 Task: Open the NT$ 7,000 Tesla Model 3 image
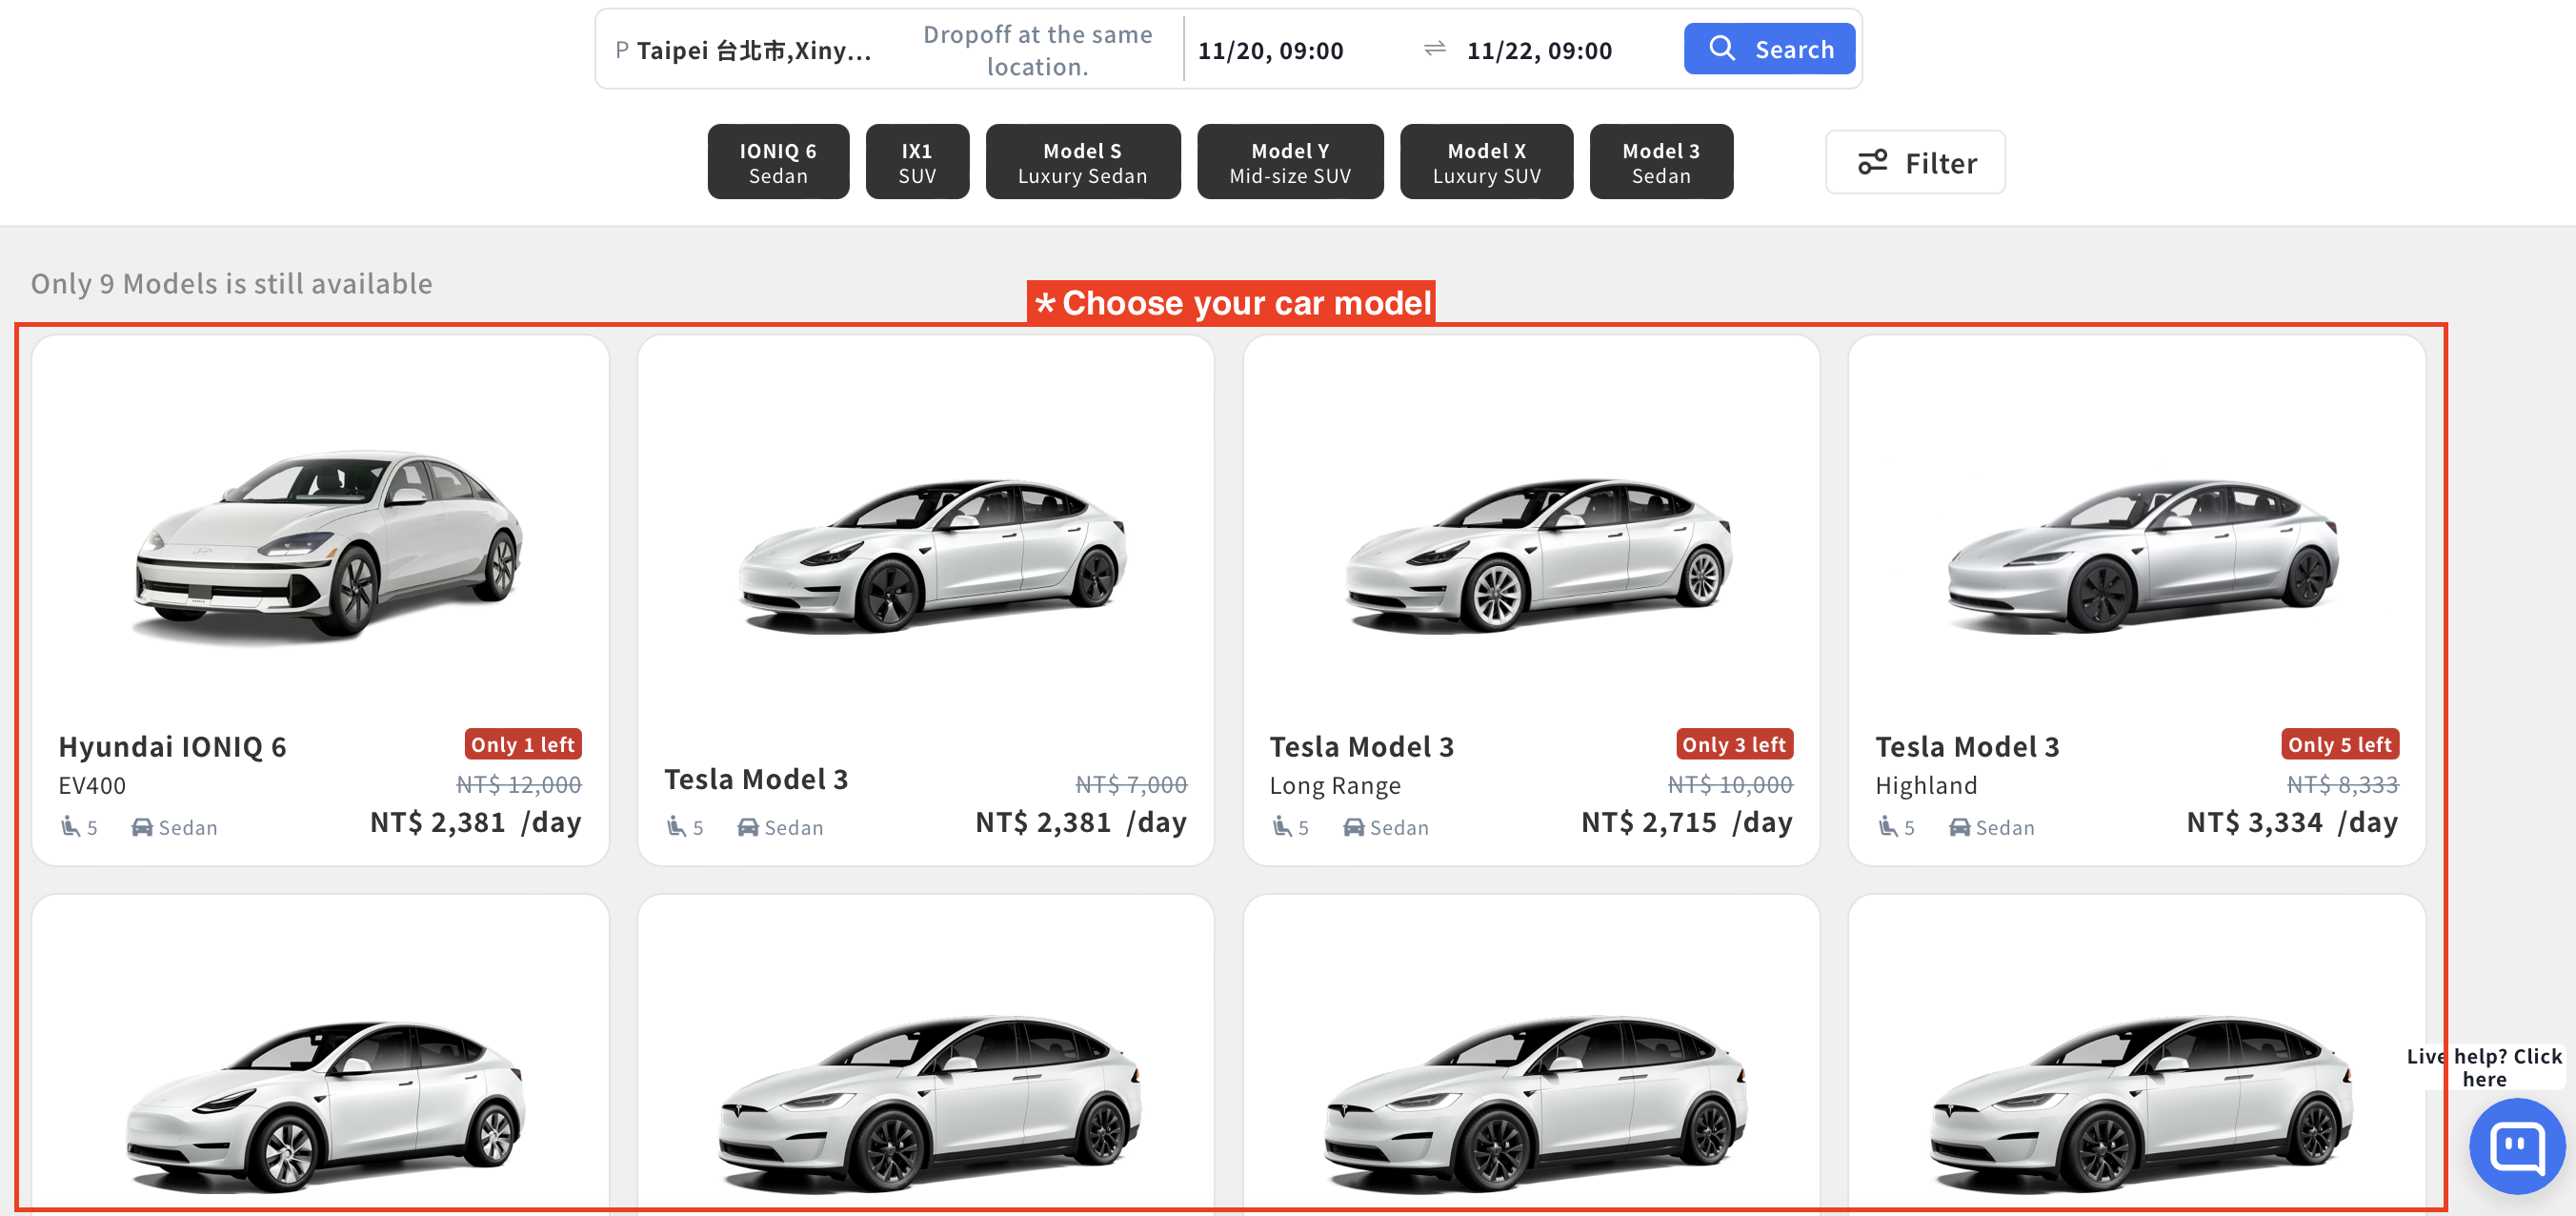point(931,554)
